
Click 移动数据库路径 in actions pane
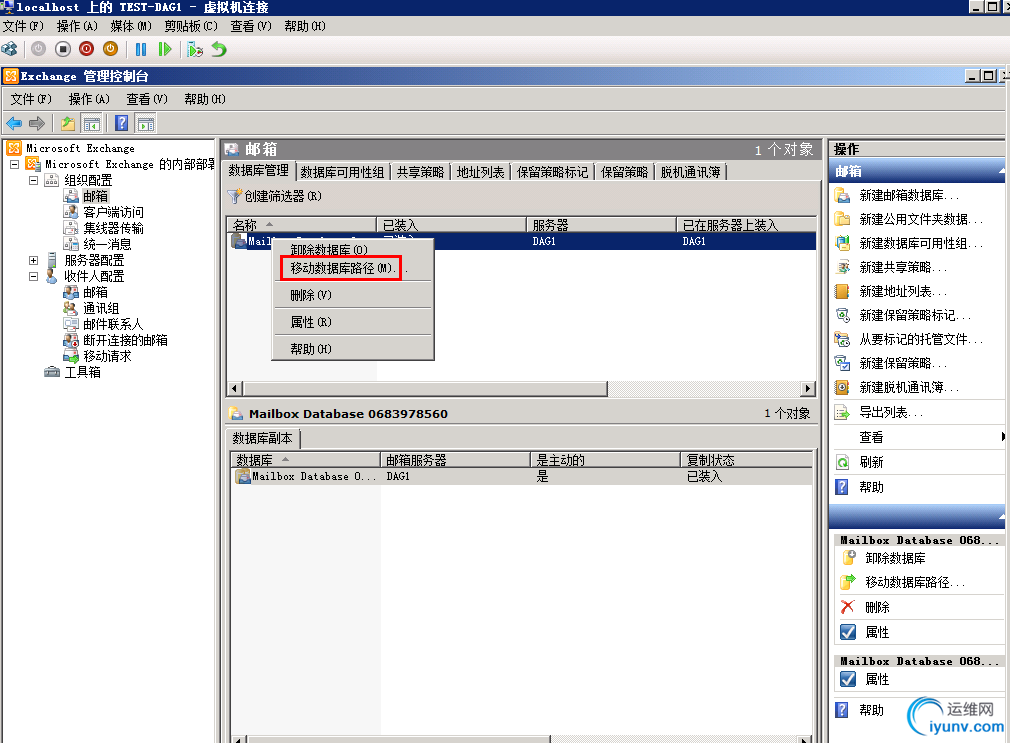point(915,583)
